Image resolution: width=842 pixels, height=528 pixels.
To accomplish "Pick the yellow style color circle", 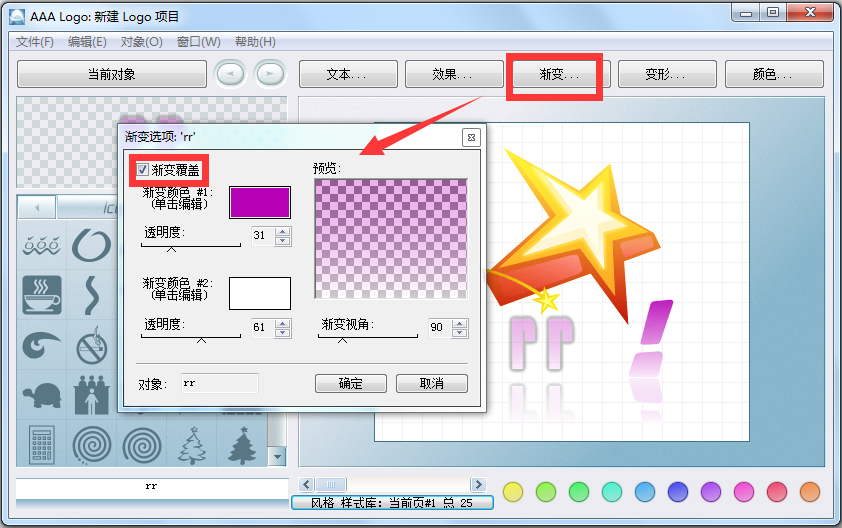I will pyautogui.click(x=513, y=491).
